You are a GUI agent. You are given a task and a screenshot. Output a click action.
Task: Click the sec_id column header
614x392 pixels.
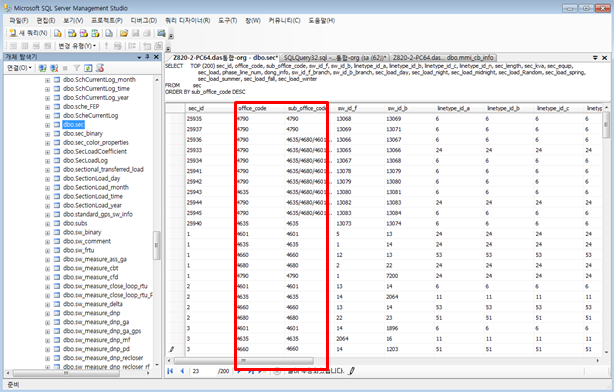[x=209, y=108]
